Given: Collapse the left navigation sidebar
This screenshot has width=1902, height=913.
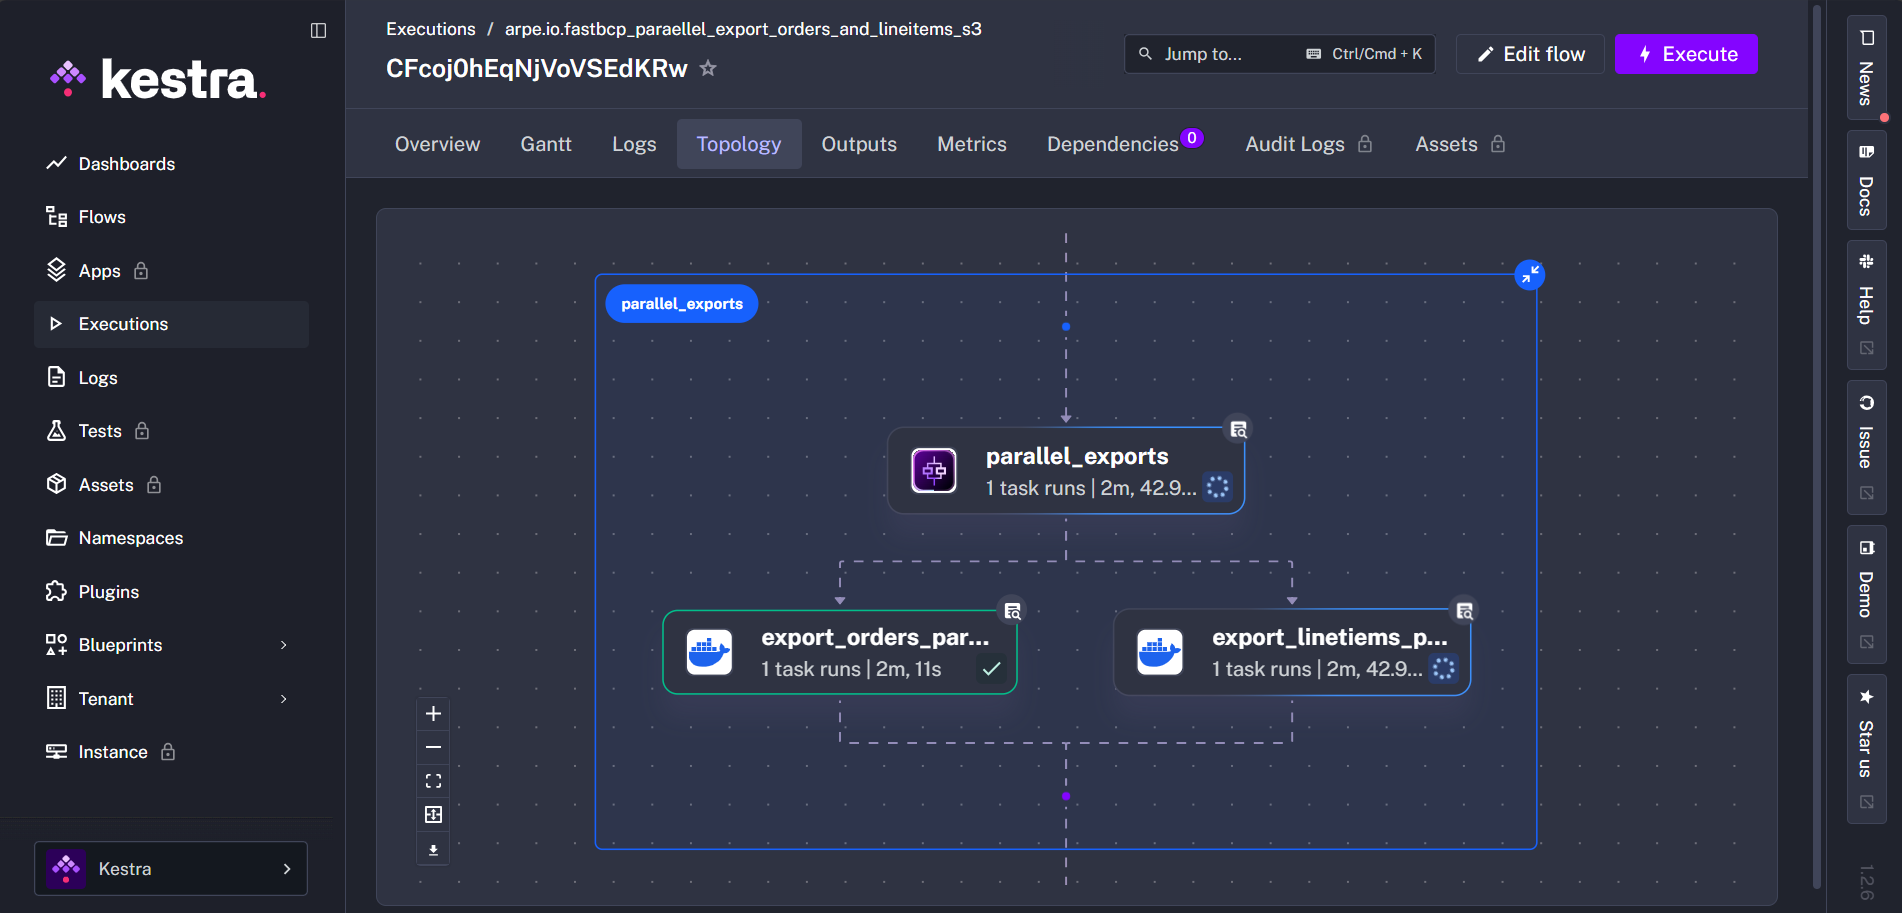Looking at the screenshot, I should 317,30.
